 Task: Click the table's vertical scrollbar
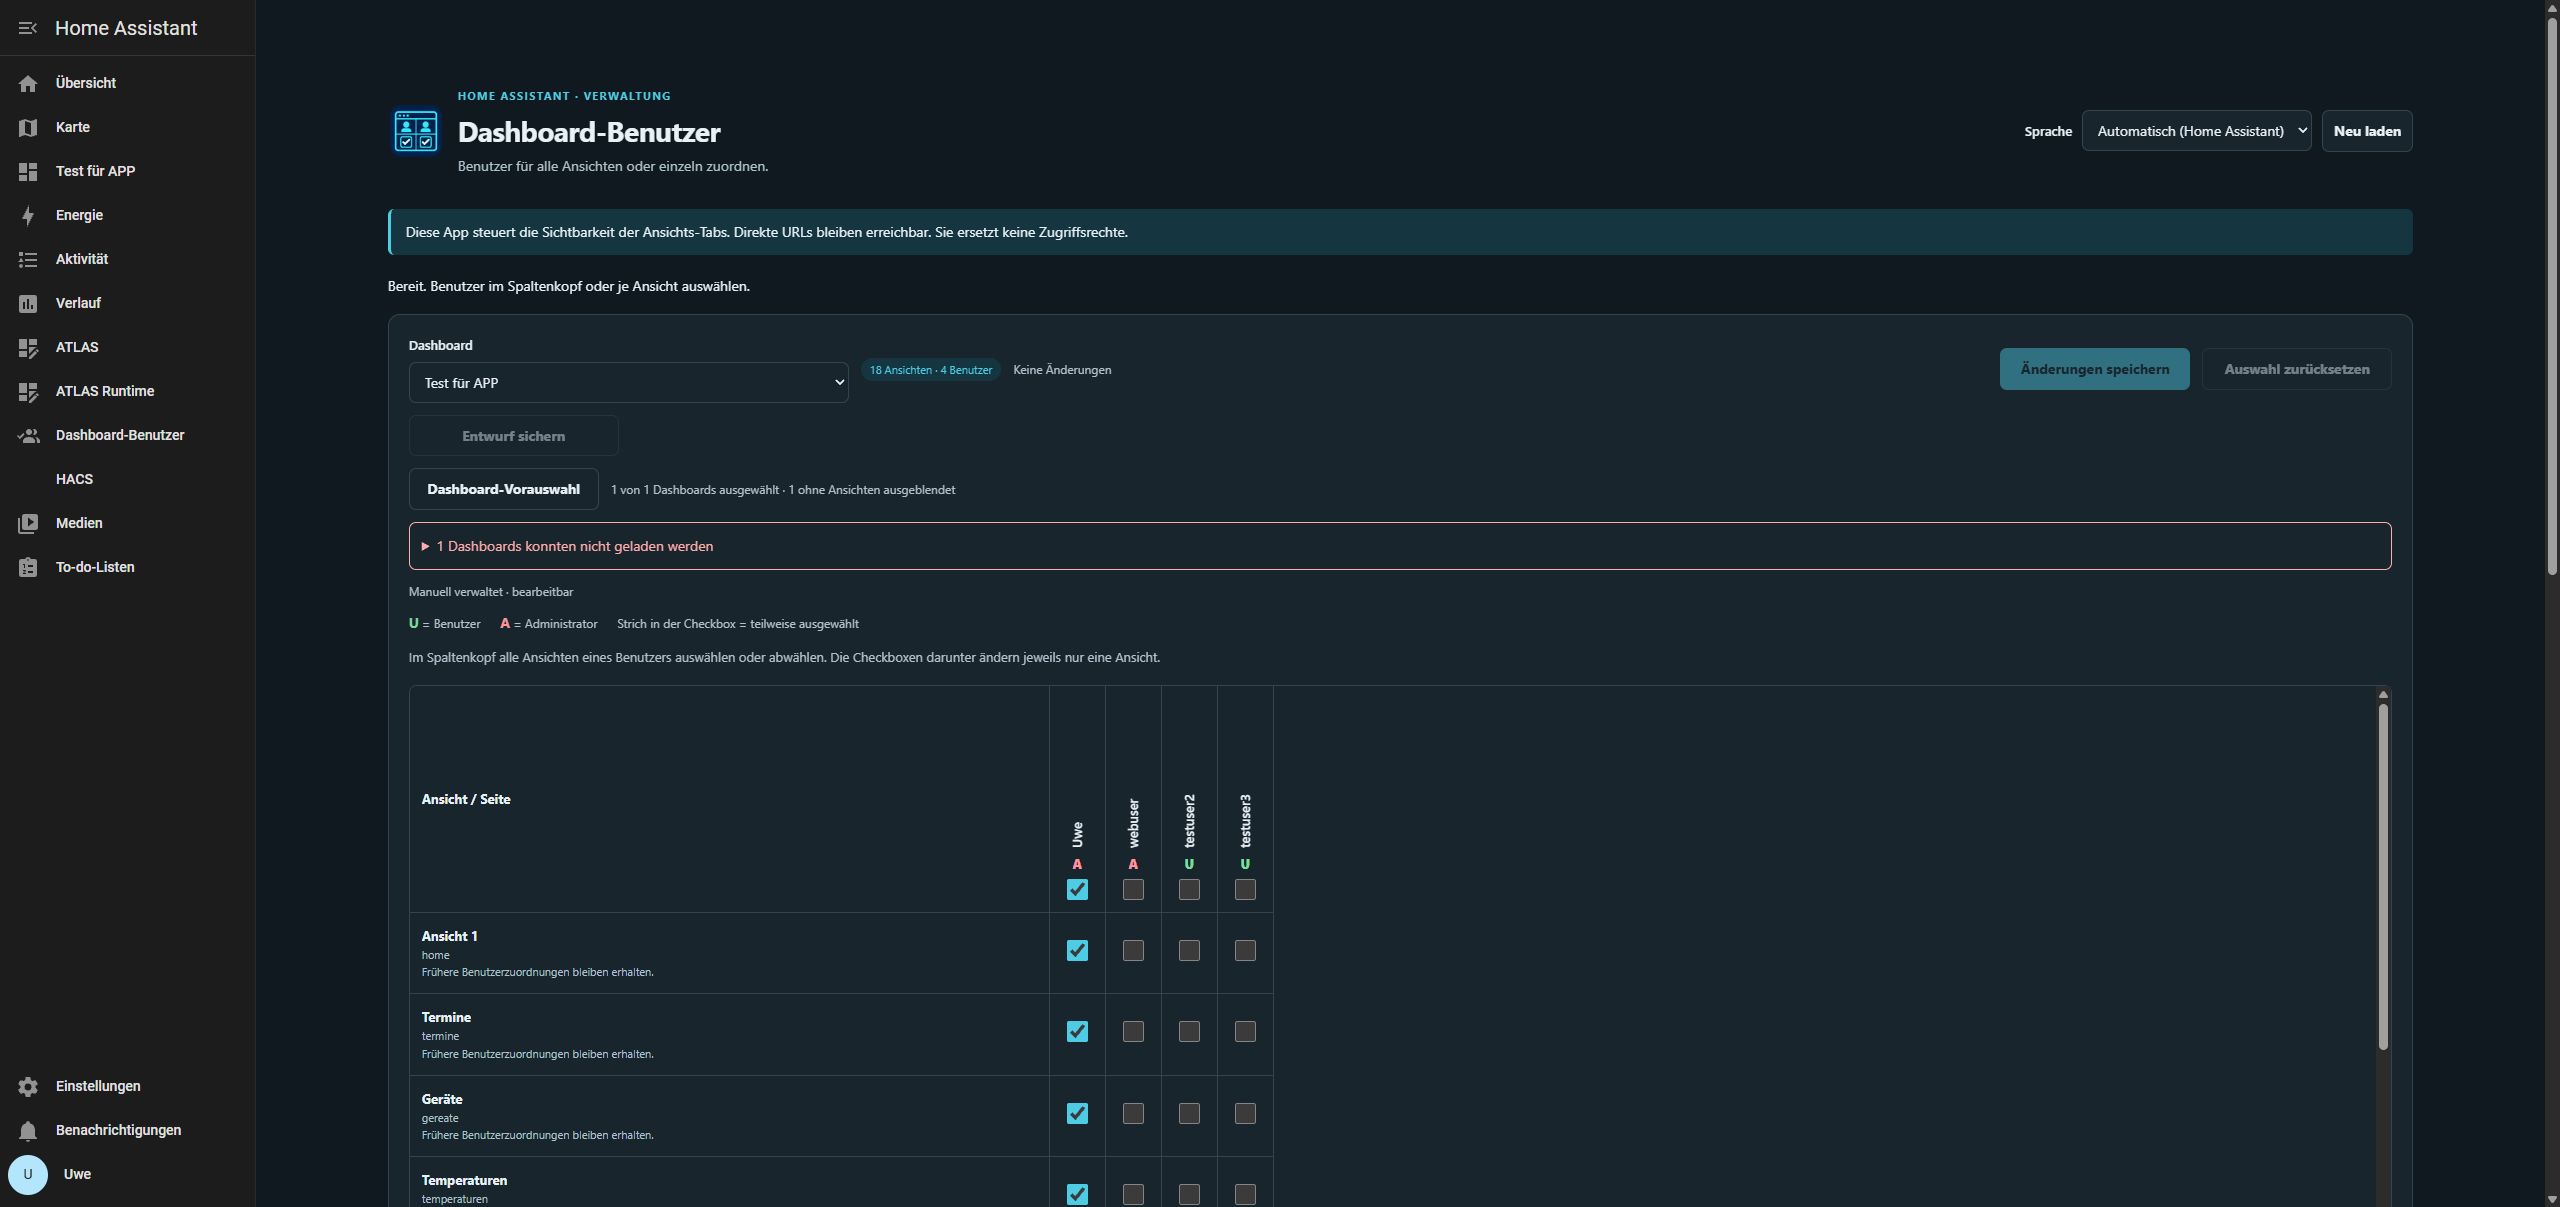click(2383, 876)
